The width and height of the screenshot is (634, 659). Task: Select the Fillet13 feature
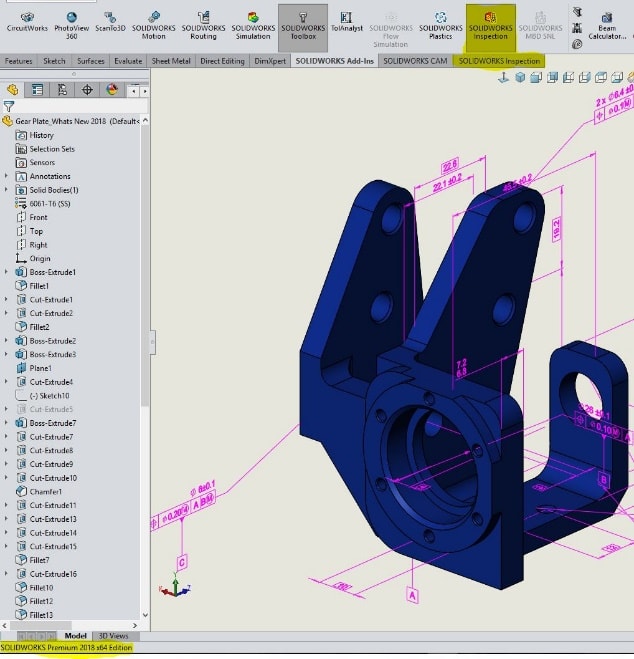34,615
